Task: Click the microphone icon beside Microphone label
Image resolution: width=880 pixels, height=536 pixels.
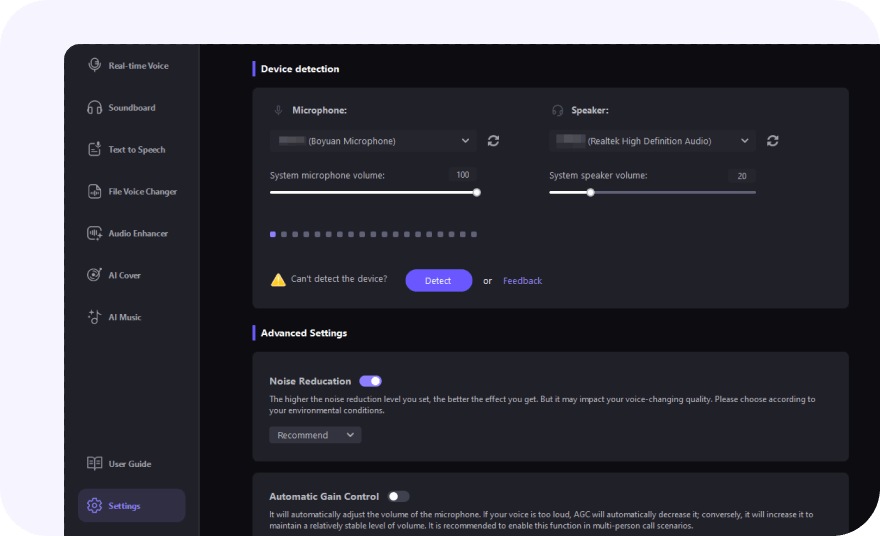Action: (278, 111)
